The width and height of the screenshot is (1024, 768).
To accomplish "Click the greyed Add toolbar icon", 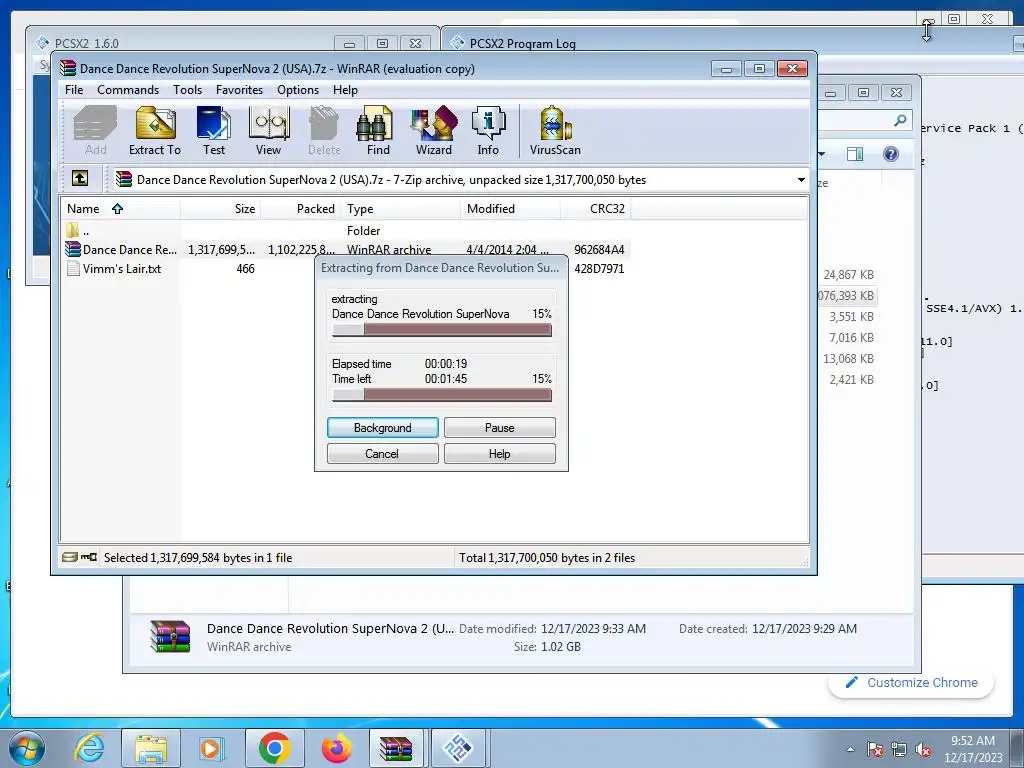I will (95, 131).
